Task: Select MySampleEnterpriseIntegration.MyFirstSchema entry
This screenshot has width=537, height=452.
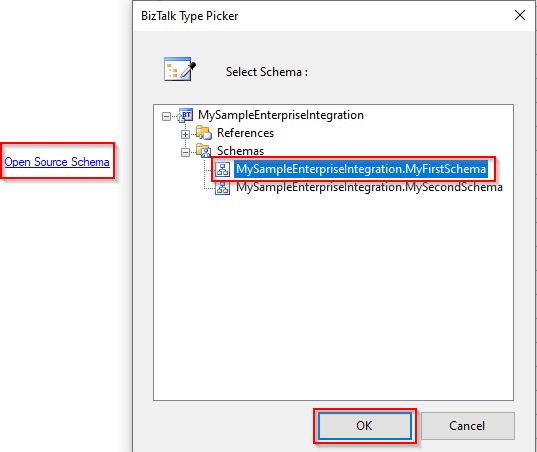Action: tap(361, 169)
